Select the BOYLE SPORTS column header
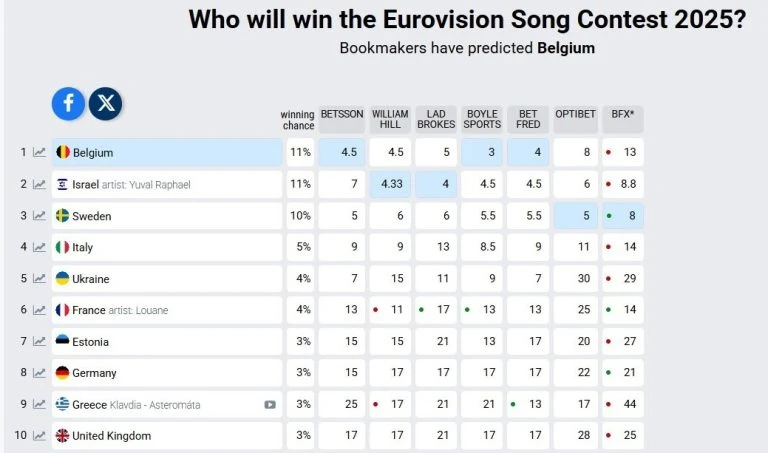 click(x=482, y=119)
